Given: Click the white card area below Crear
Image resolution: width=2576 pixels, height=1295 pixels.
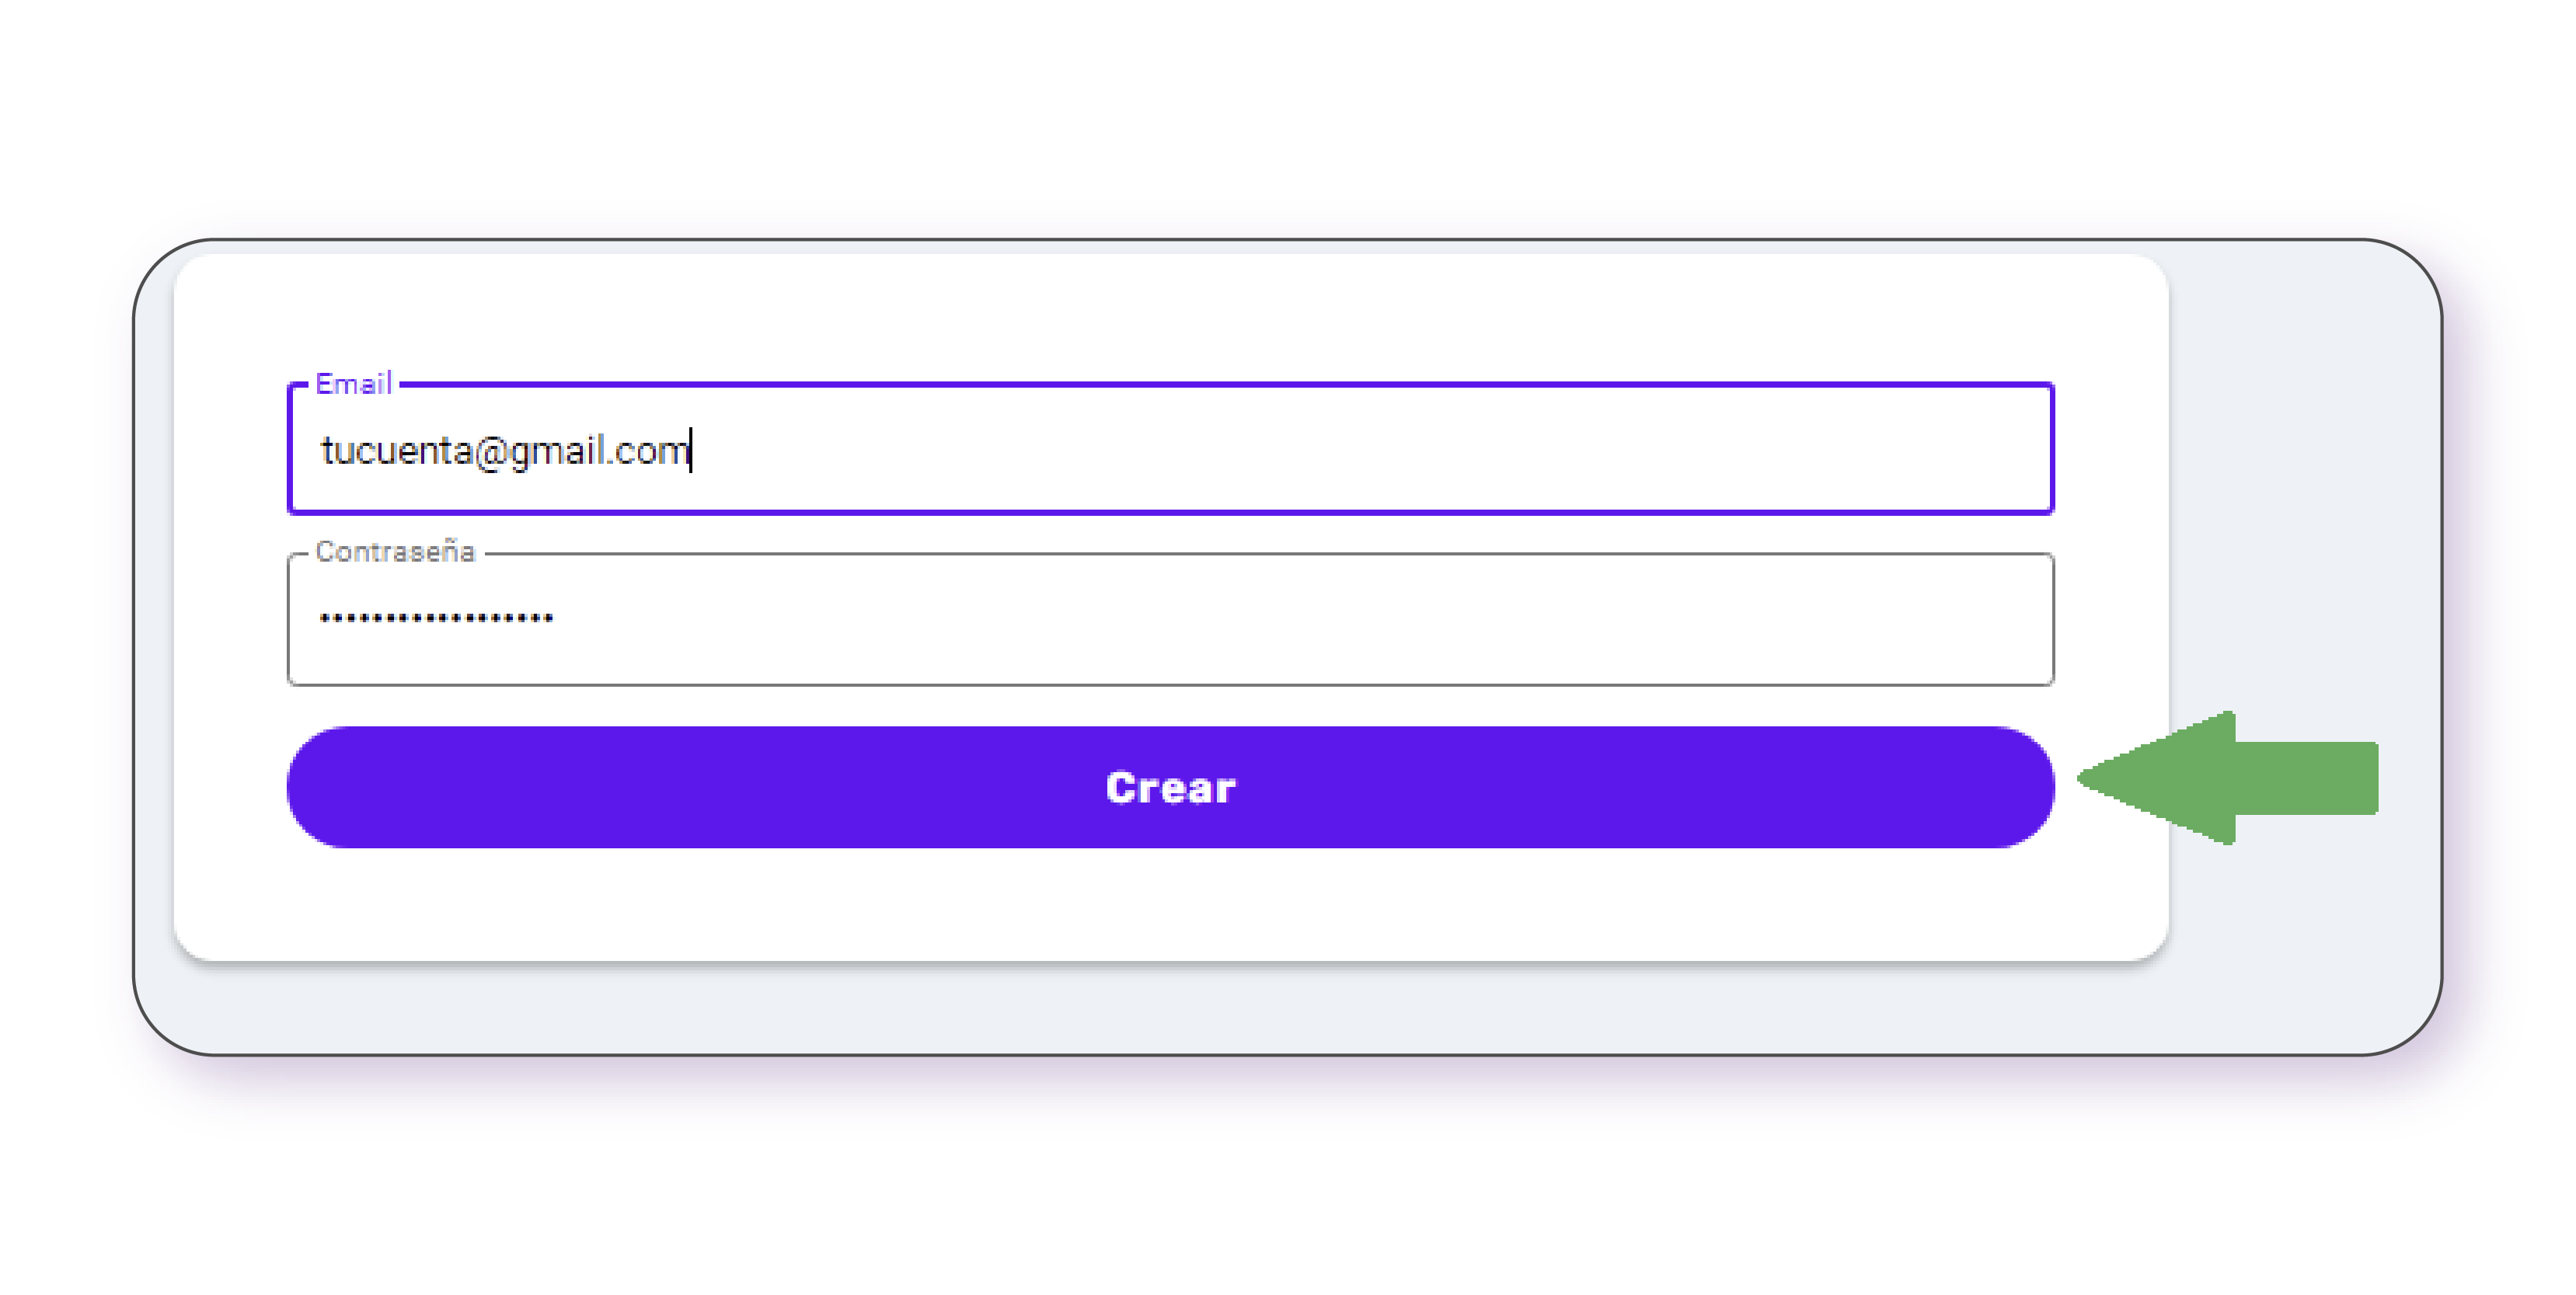Looking at the screenshot, I should (x=1170, y=905).
